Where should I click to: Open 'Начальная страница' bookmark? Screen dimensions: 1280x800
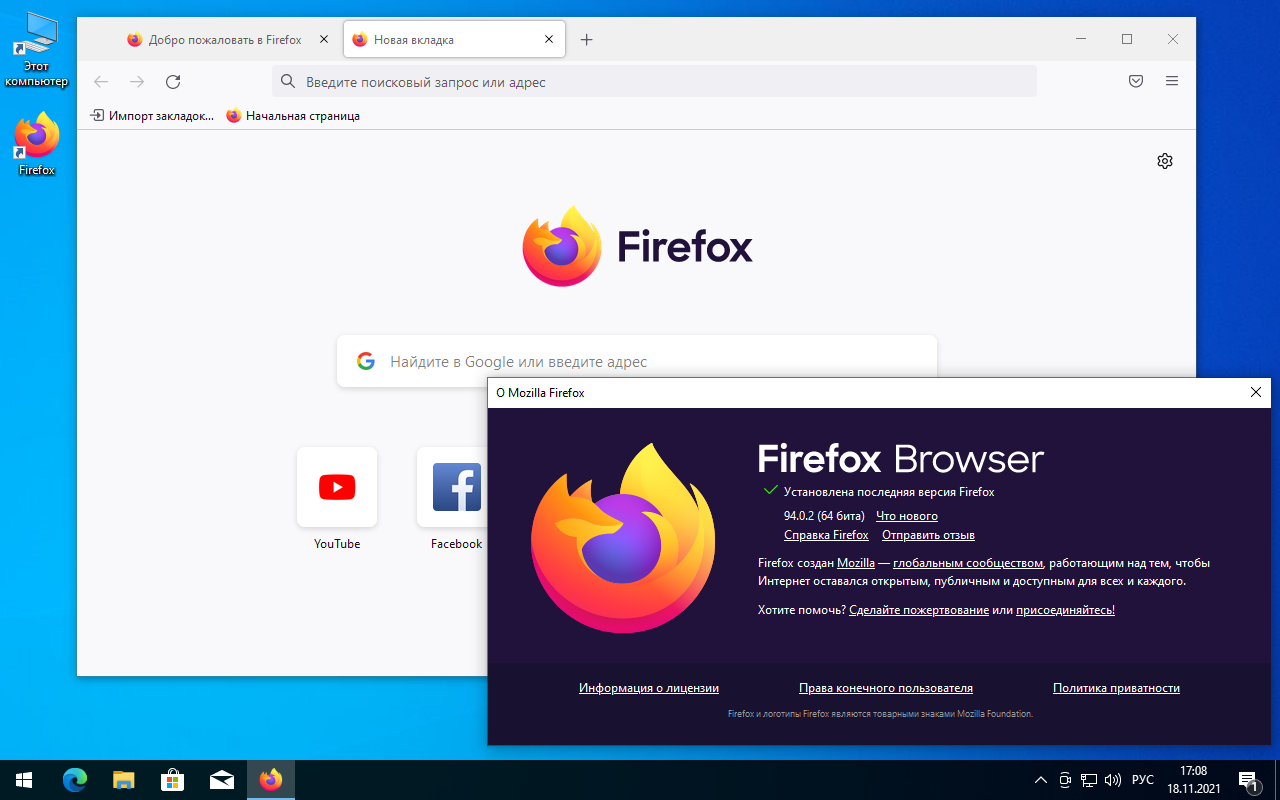(x=293, y=116)
